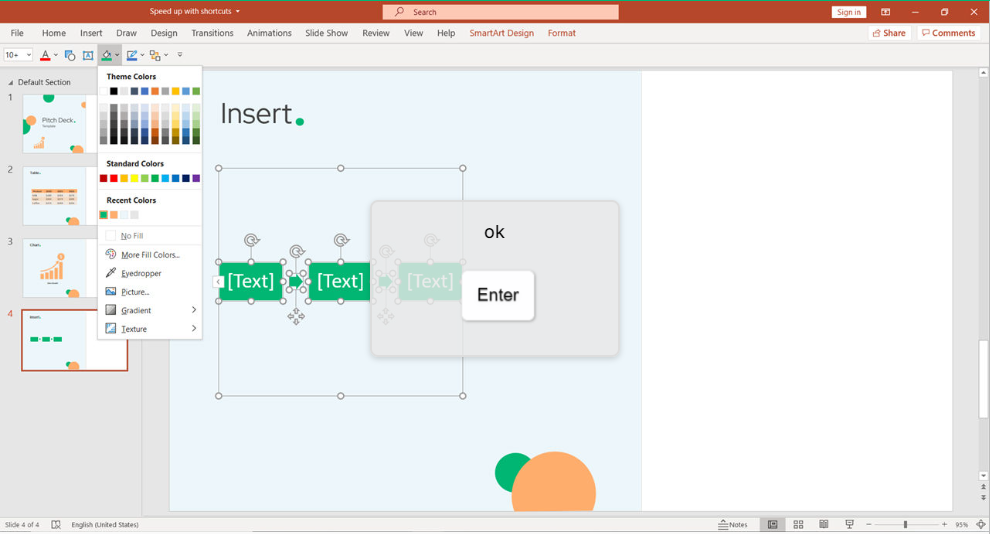Click the 95% zoom level
This screenshot has height=534, width=990.
(962, 525)
